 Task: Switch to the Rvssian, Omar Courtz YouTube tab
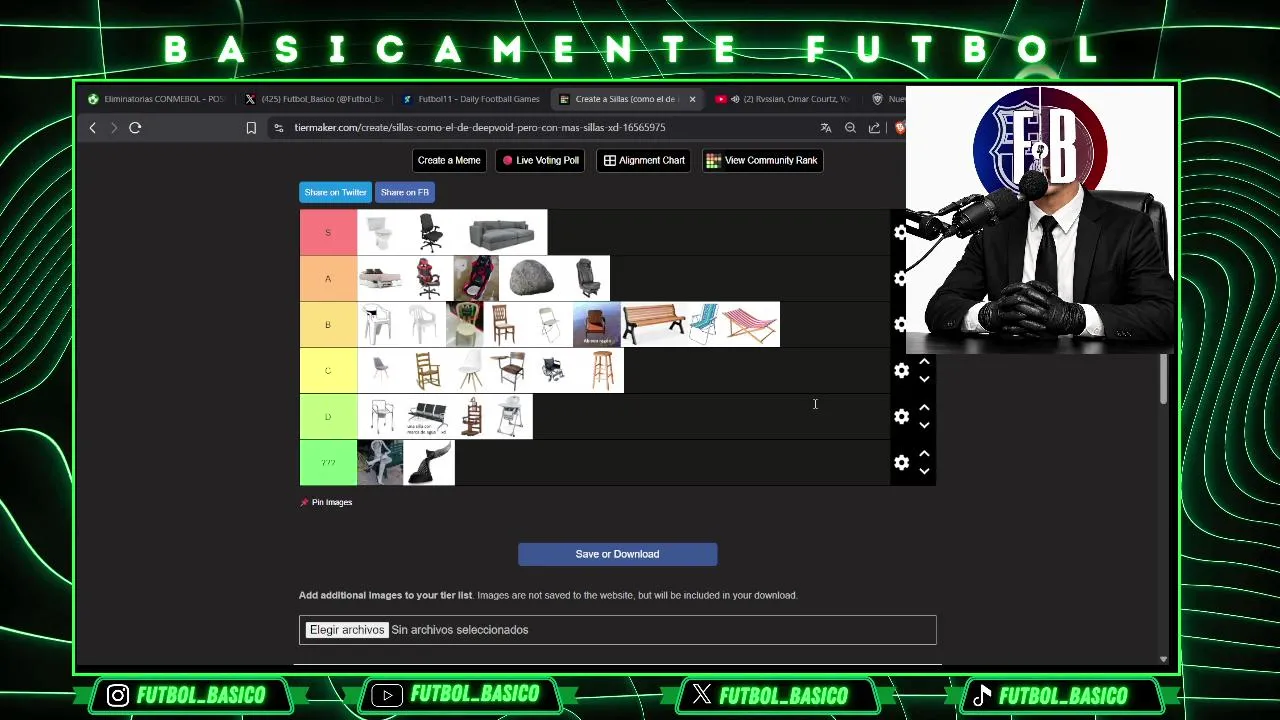785,99
